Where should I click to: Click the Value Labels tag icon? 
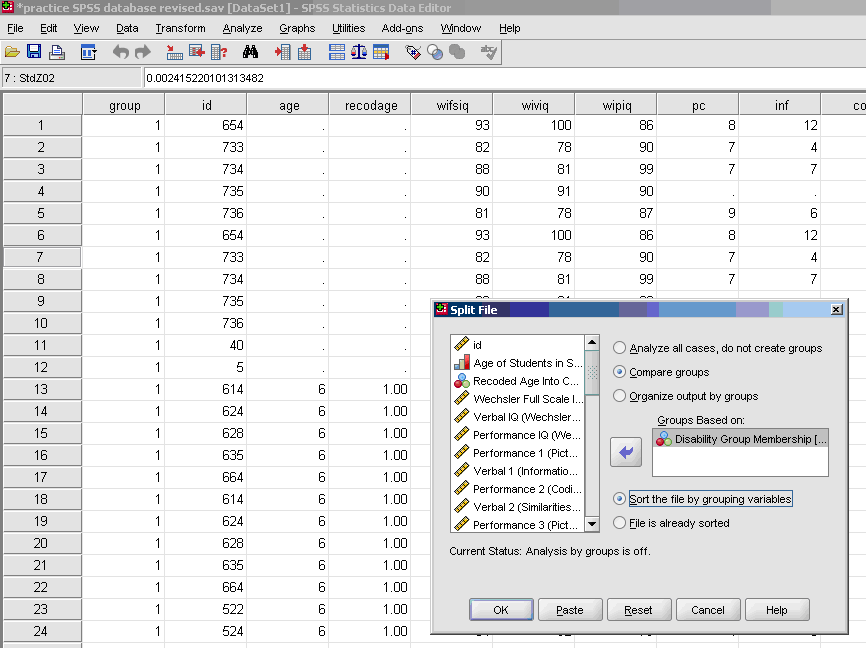coord(413,52)
